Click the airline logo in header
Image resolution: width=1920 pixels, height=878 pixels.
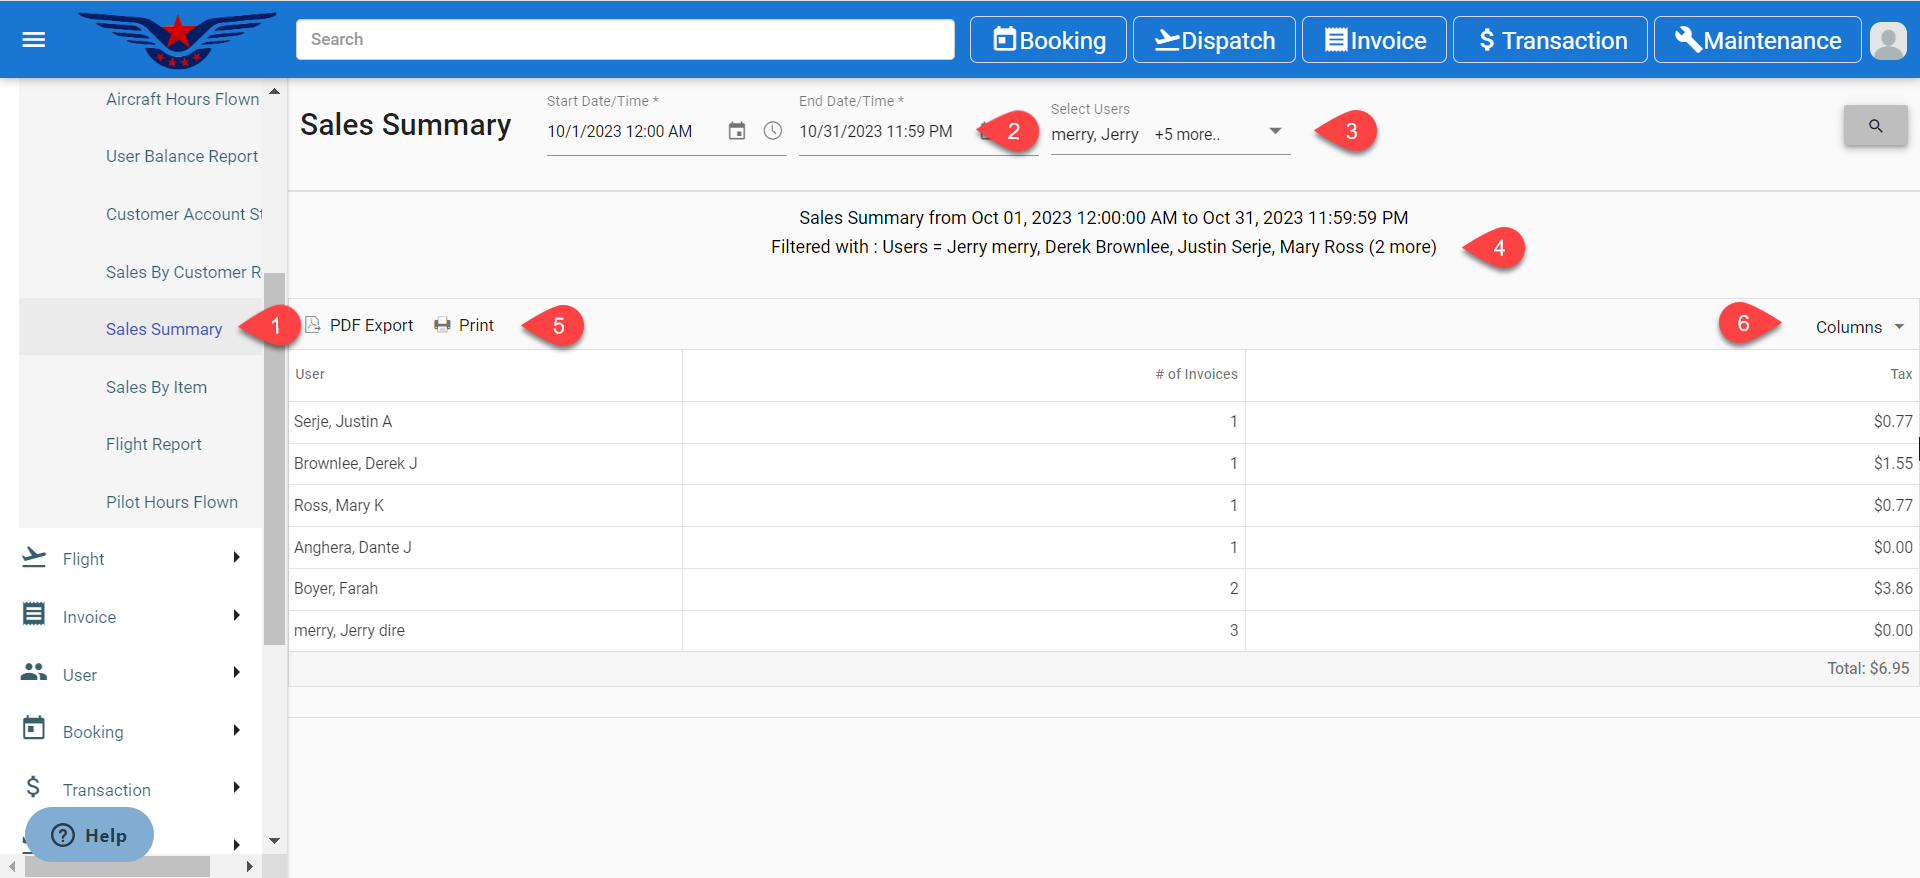coord(177,40)
